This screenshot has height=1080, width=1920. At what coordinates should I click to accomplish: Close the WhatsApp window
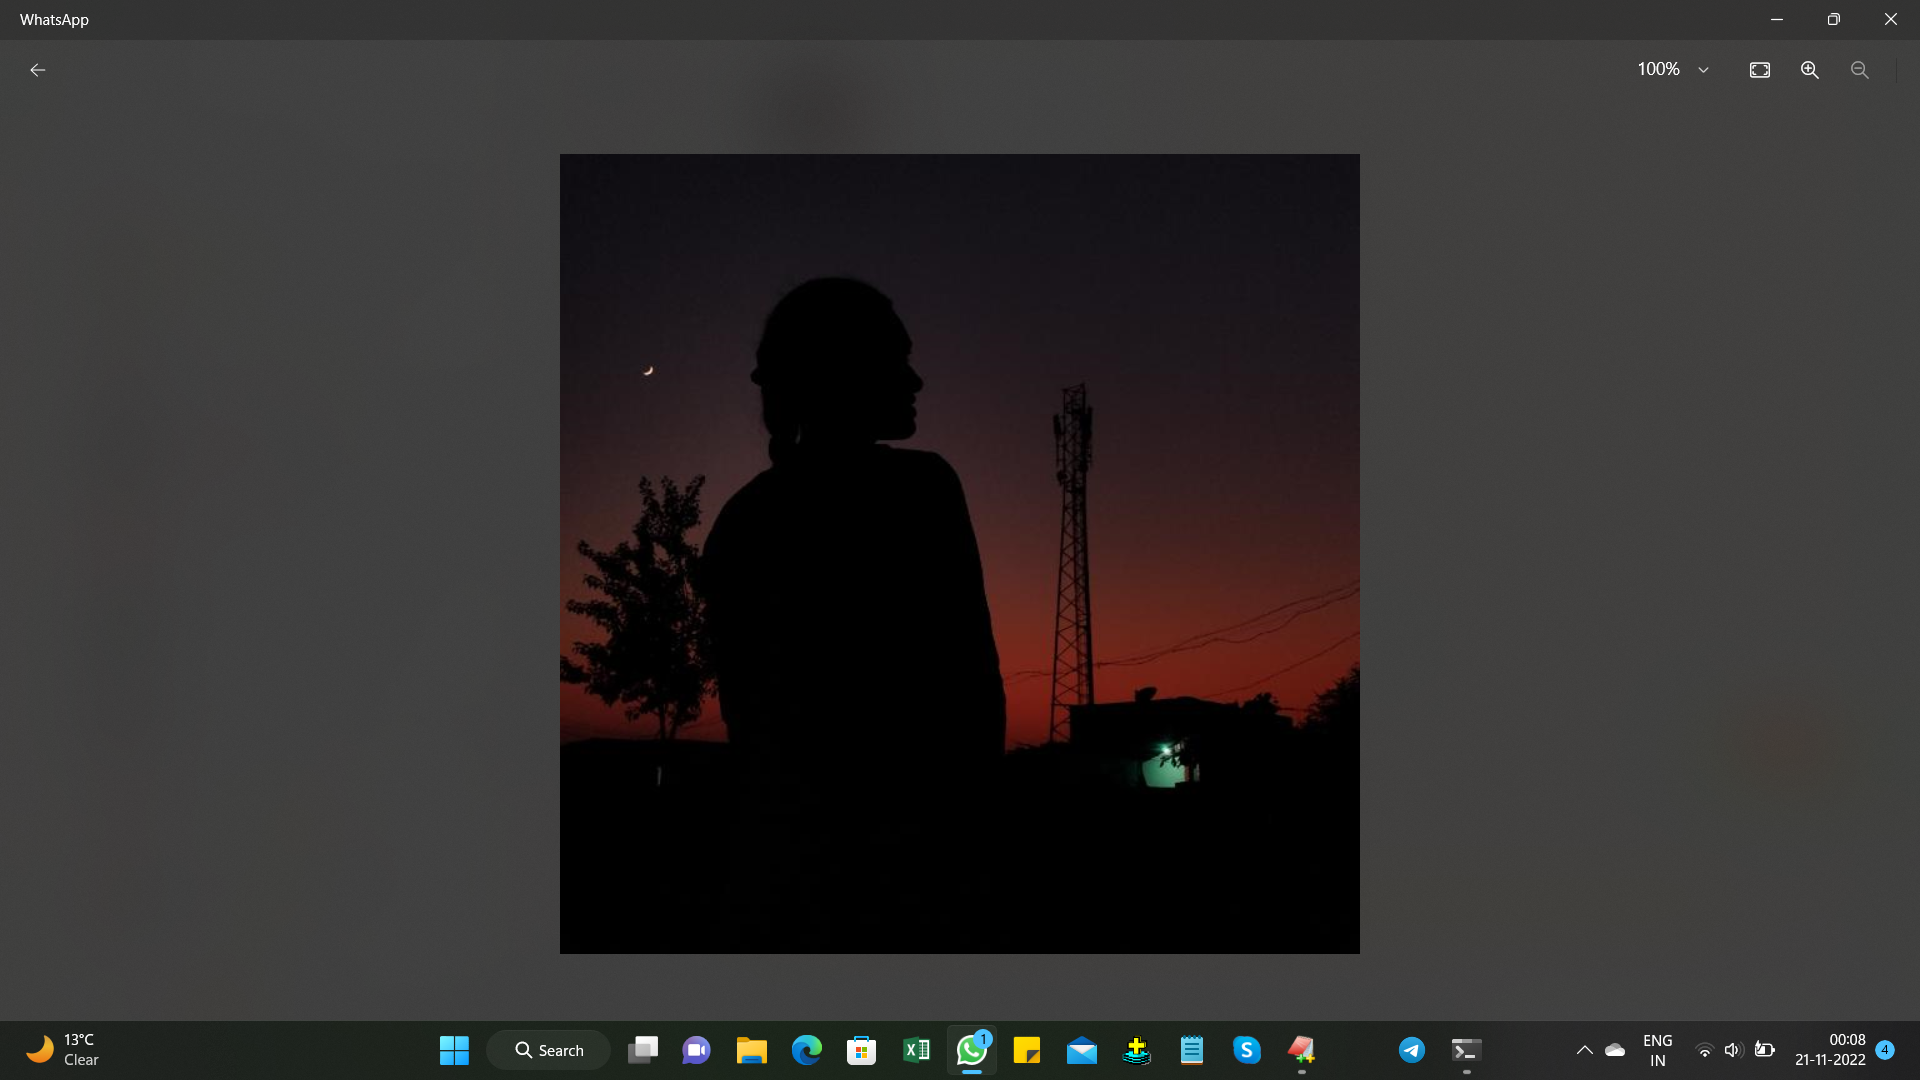click(x=1891, y=19)
